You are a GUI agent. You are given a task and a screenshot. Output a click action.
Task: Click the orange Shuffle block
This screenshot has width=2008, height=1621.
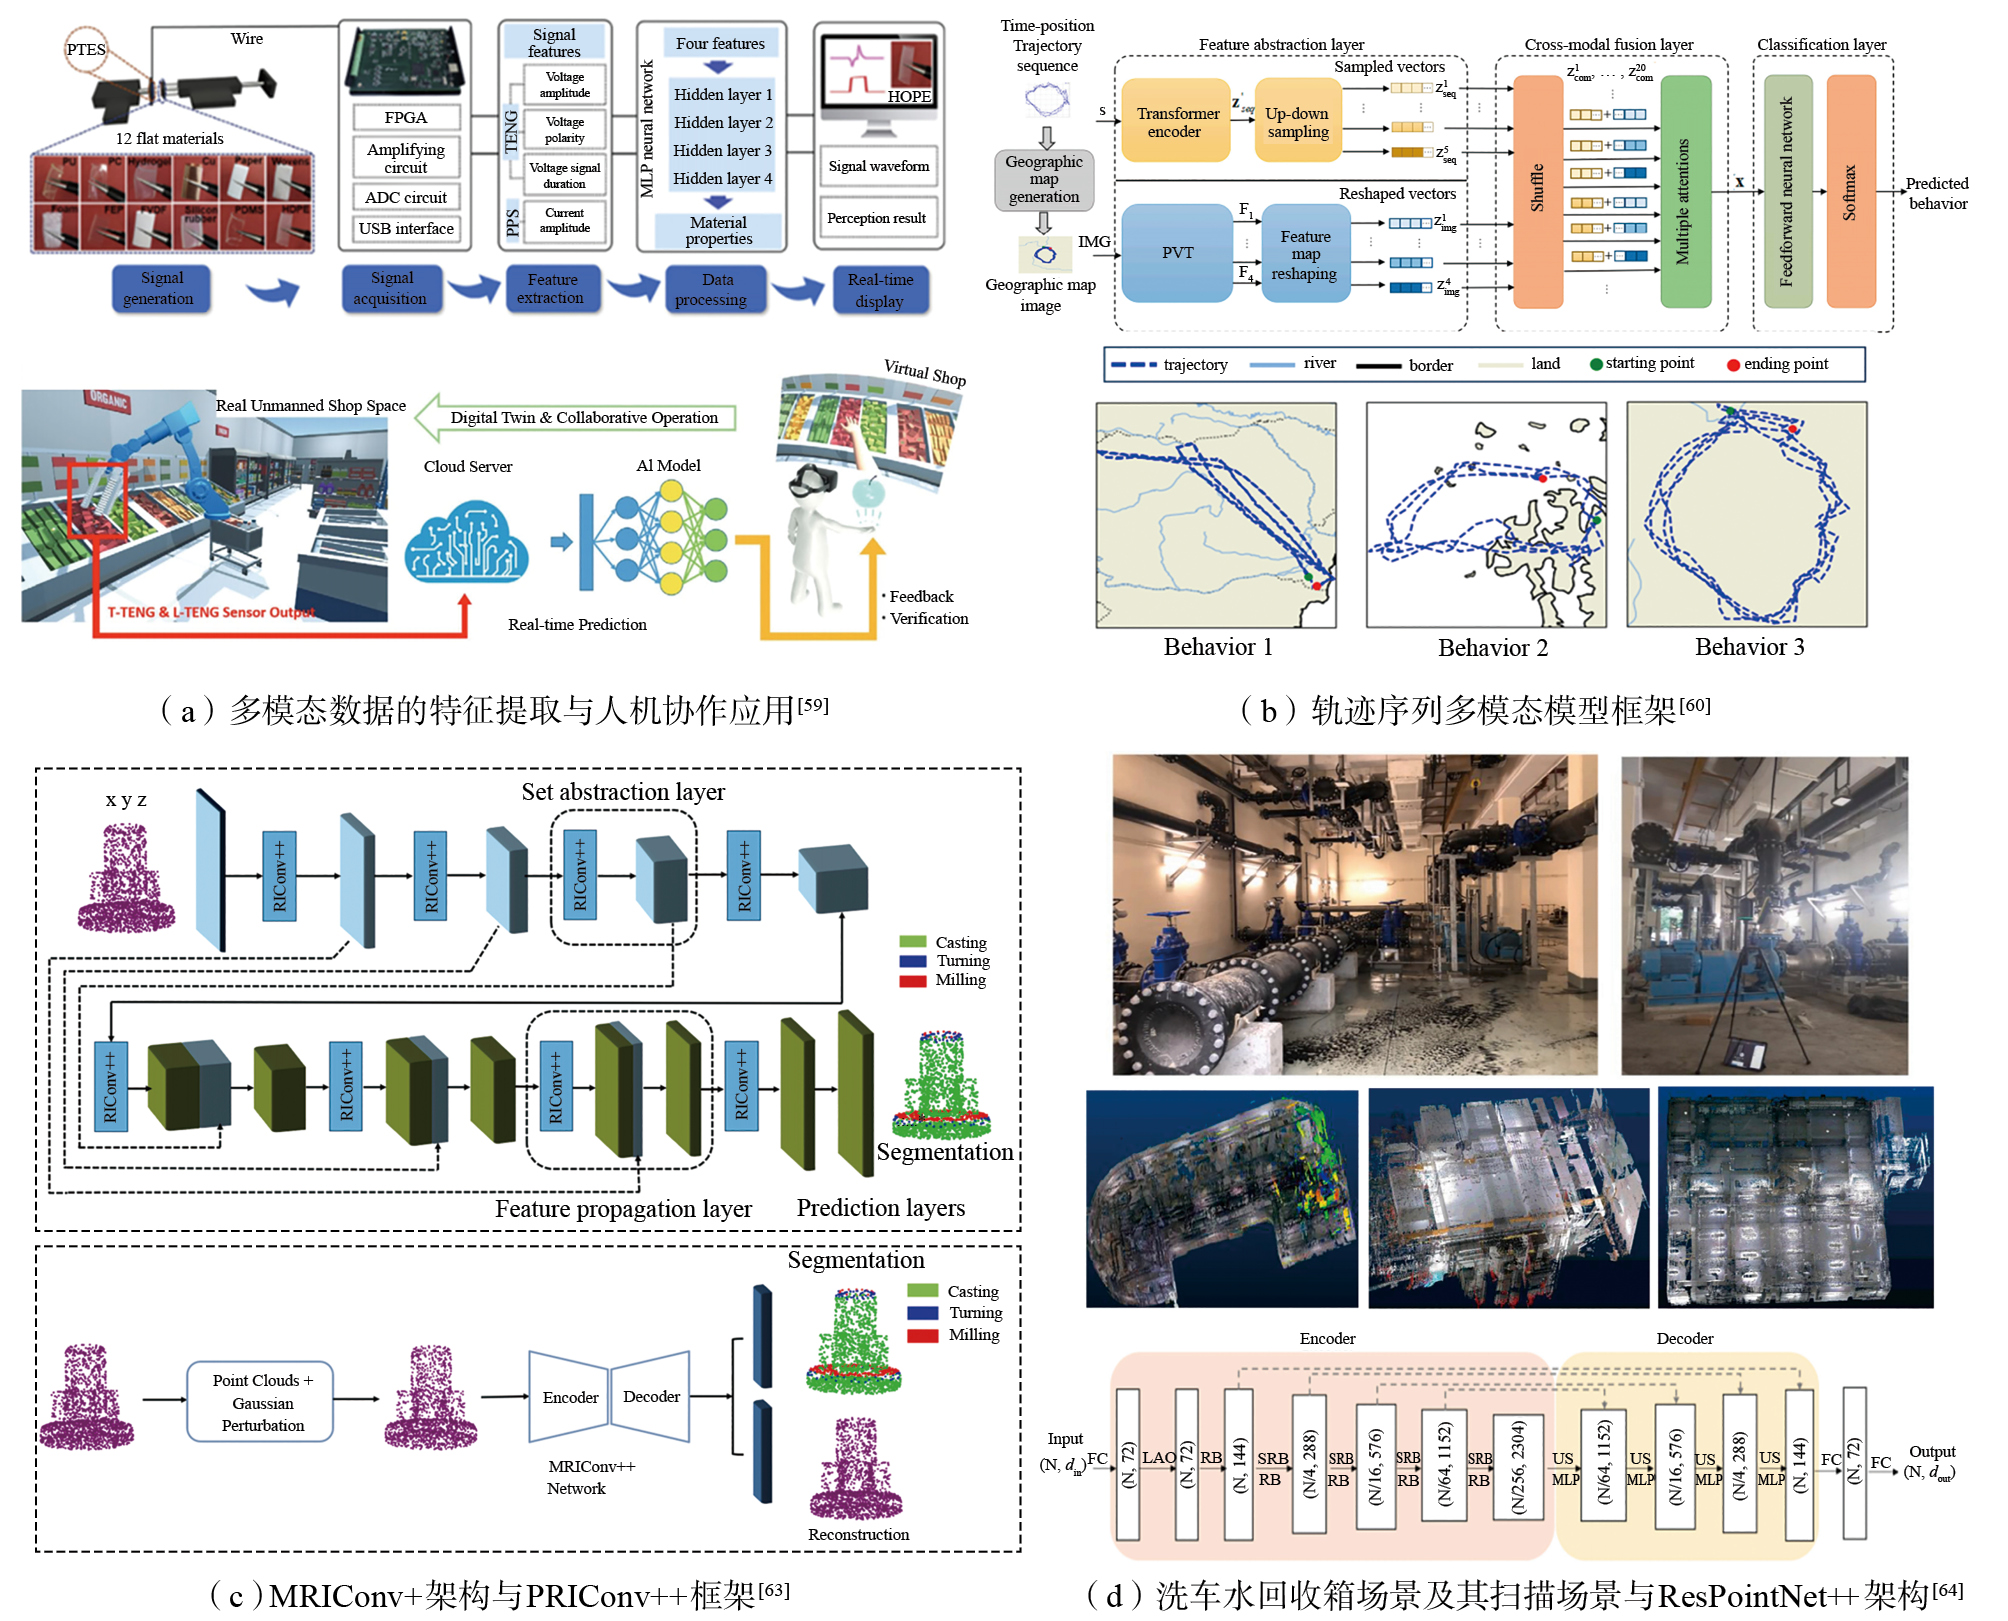tap(1537, 190)
